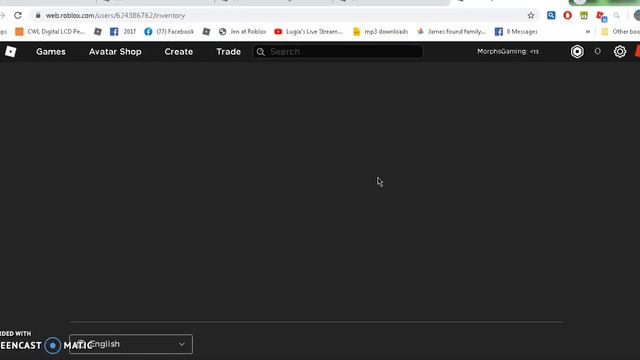Open the Jen at Roblox bookmark
The width and height of the screenshot is (640, 360).
click(242, 31)
